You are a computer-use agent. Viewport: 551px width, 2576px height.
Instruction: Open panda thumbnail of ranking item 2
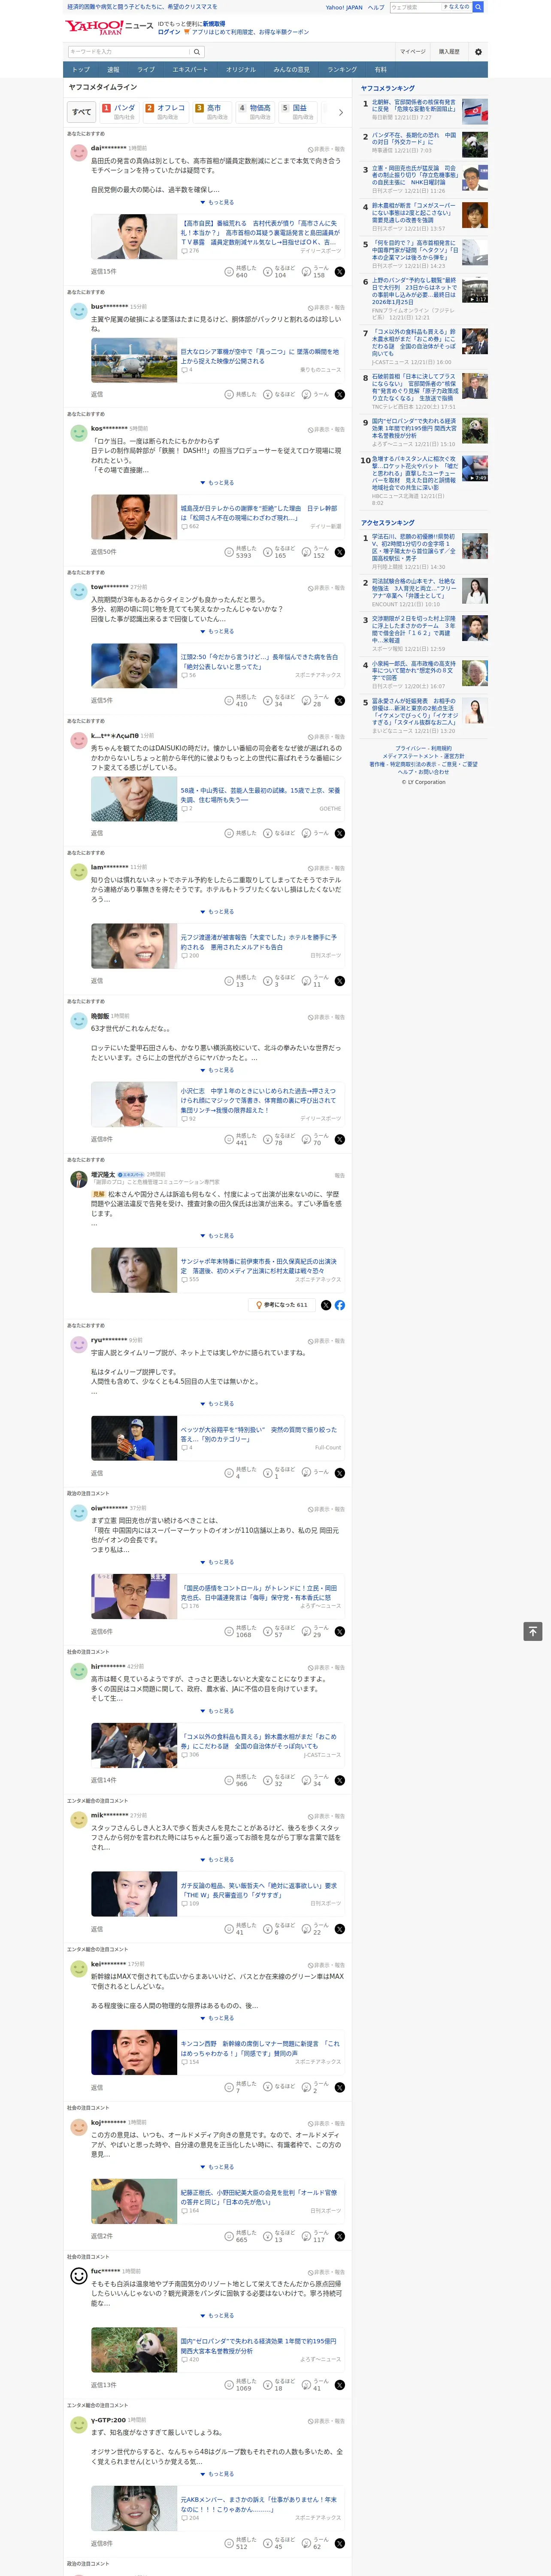coord(475,146)
